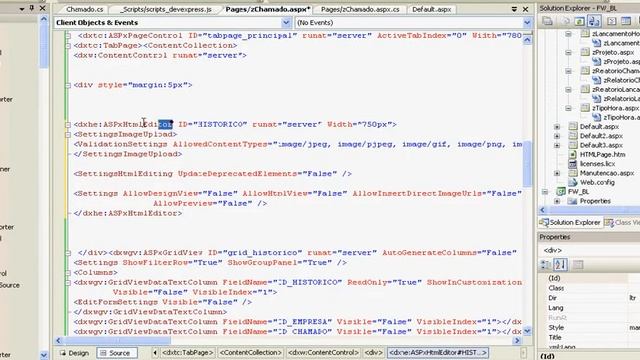Open Properties icon in Solution Explorer toolbar
640x360 pixels.
pyautogui.click(x=547, y=21)
